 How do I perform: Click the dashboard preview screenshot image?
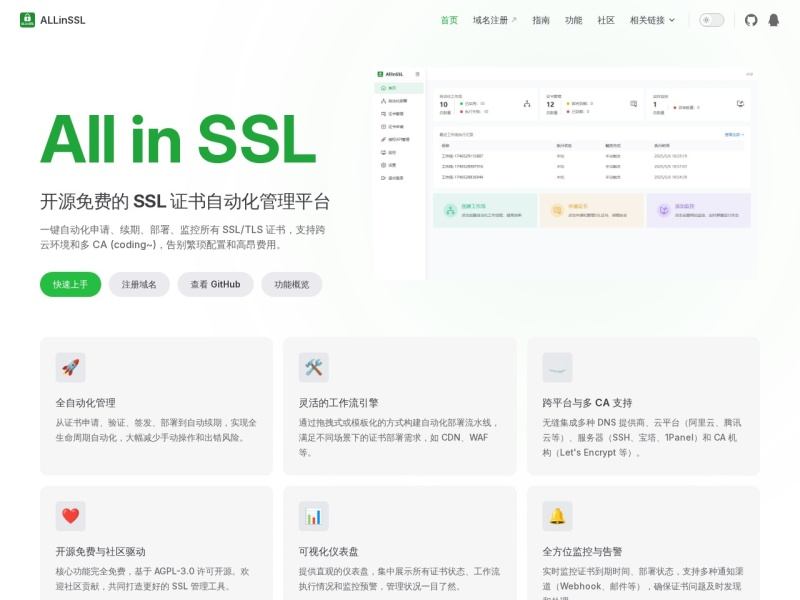(565, 173)
